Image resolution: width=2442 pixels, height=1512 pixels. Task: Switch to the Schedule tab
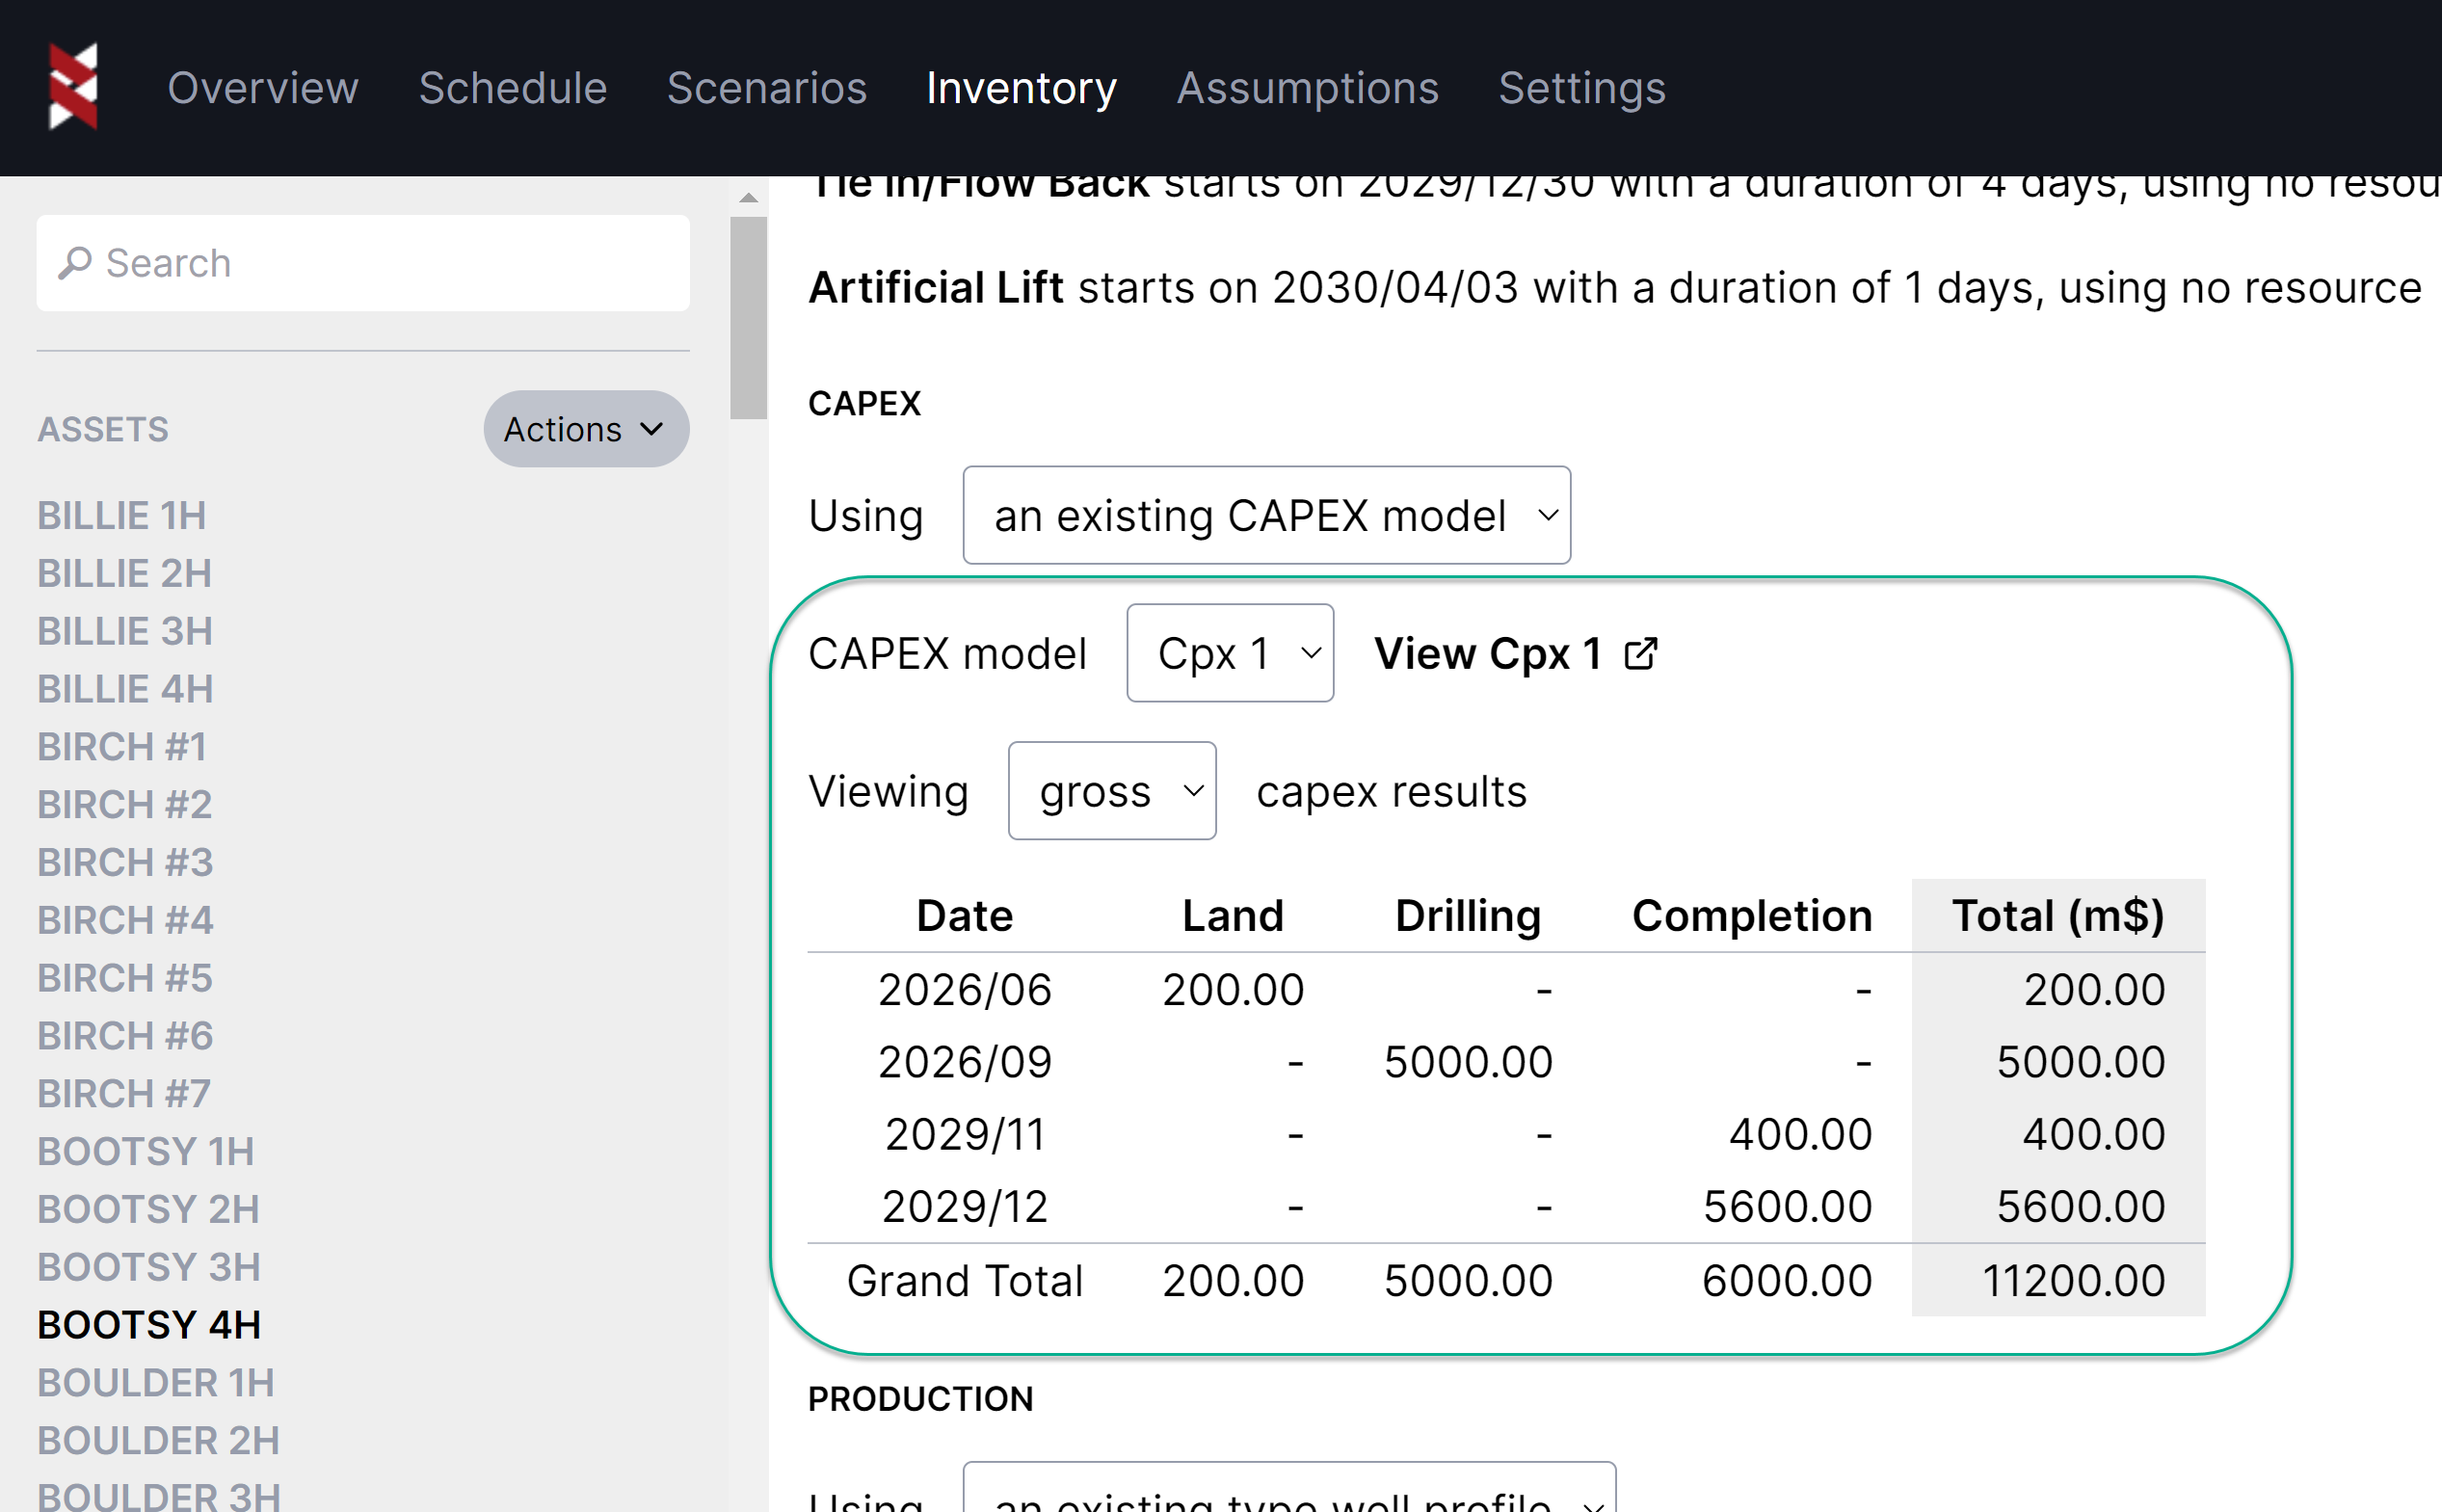512,88
